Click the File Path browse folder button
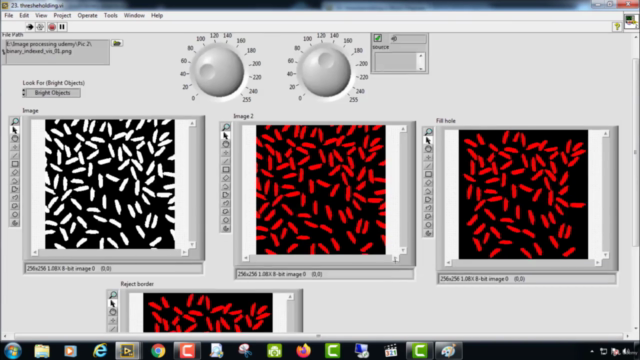The width and height of the screenshot is (640, 360). [117, 43]
